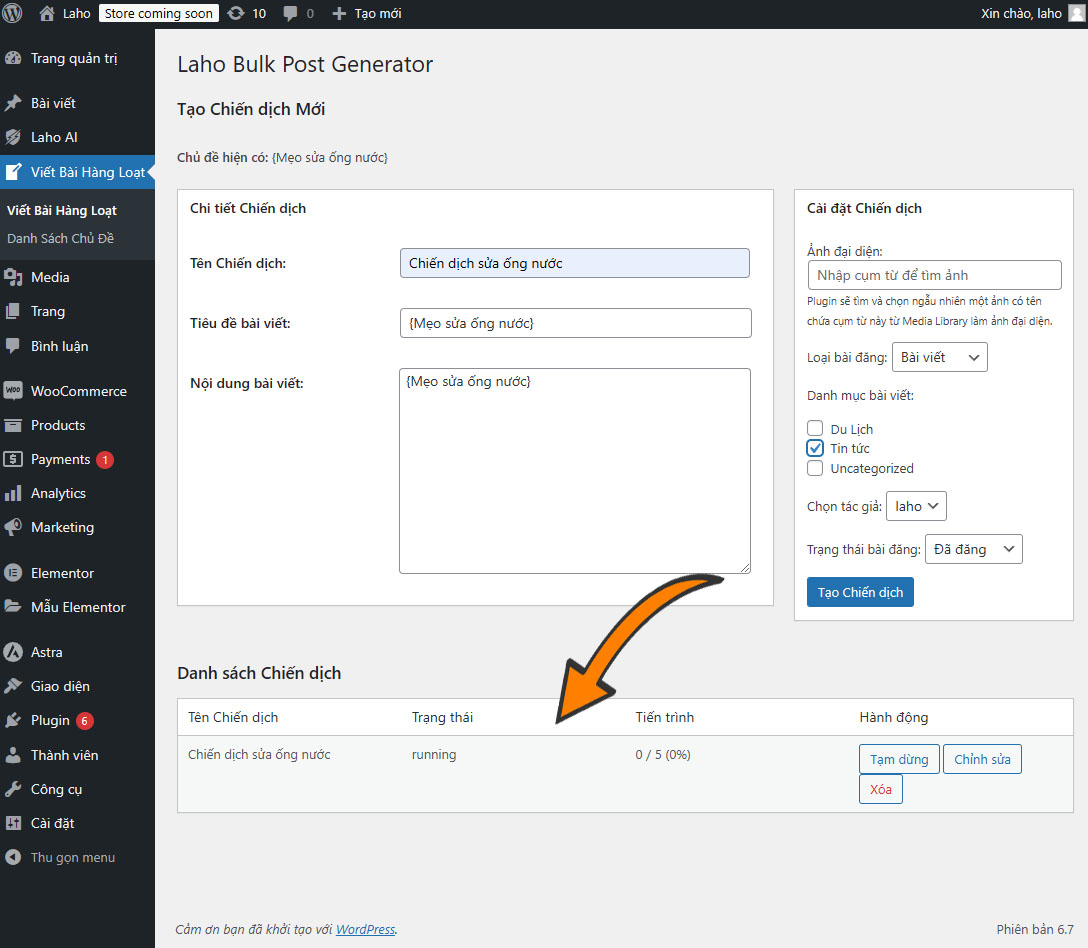Open the Loại bài đăng dropdown
1088x948 pixels.
[939, 357]
